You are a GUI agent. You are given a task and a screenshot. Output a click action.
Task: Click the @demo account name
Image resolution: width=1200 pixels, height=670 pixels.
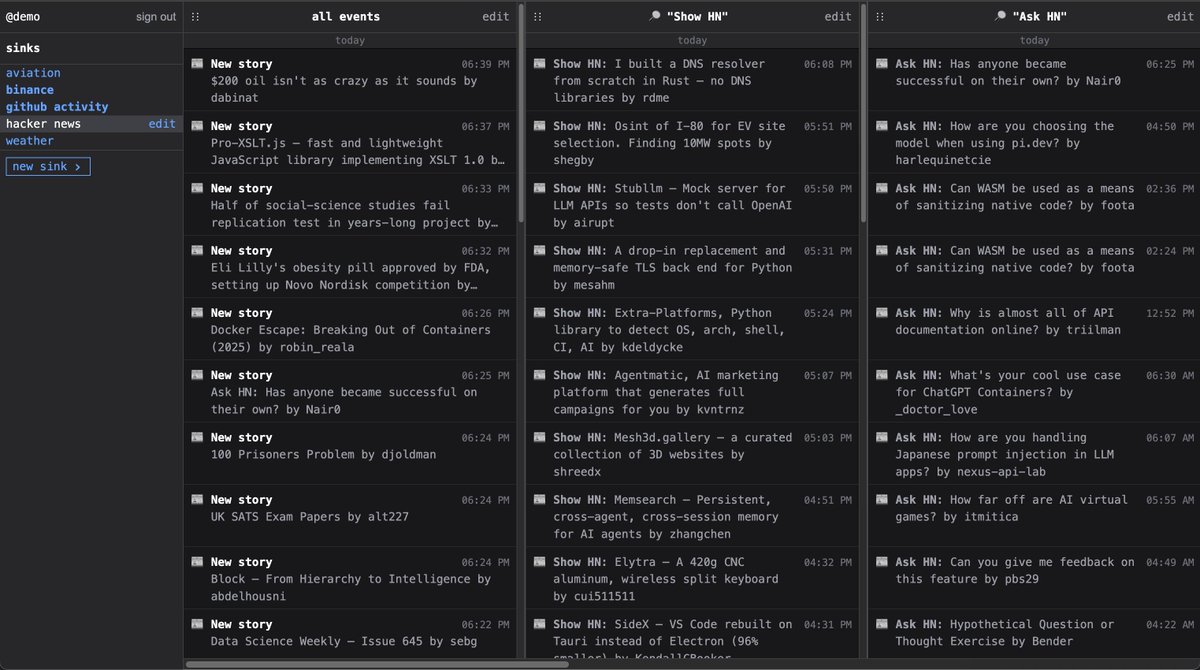[23, 17]
